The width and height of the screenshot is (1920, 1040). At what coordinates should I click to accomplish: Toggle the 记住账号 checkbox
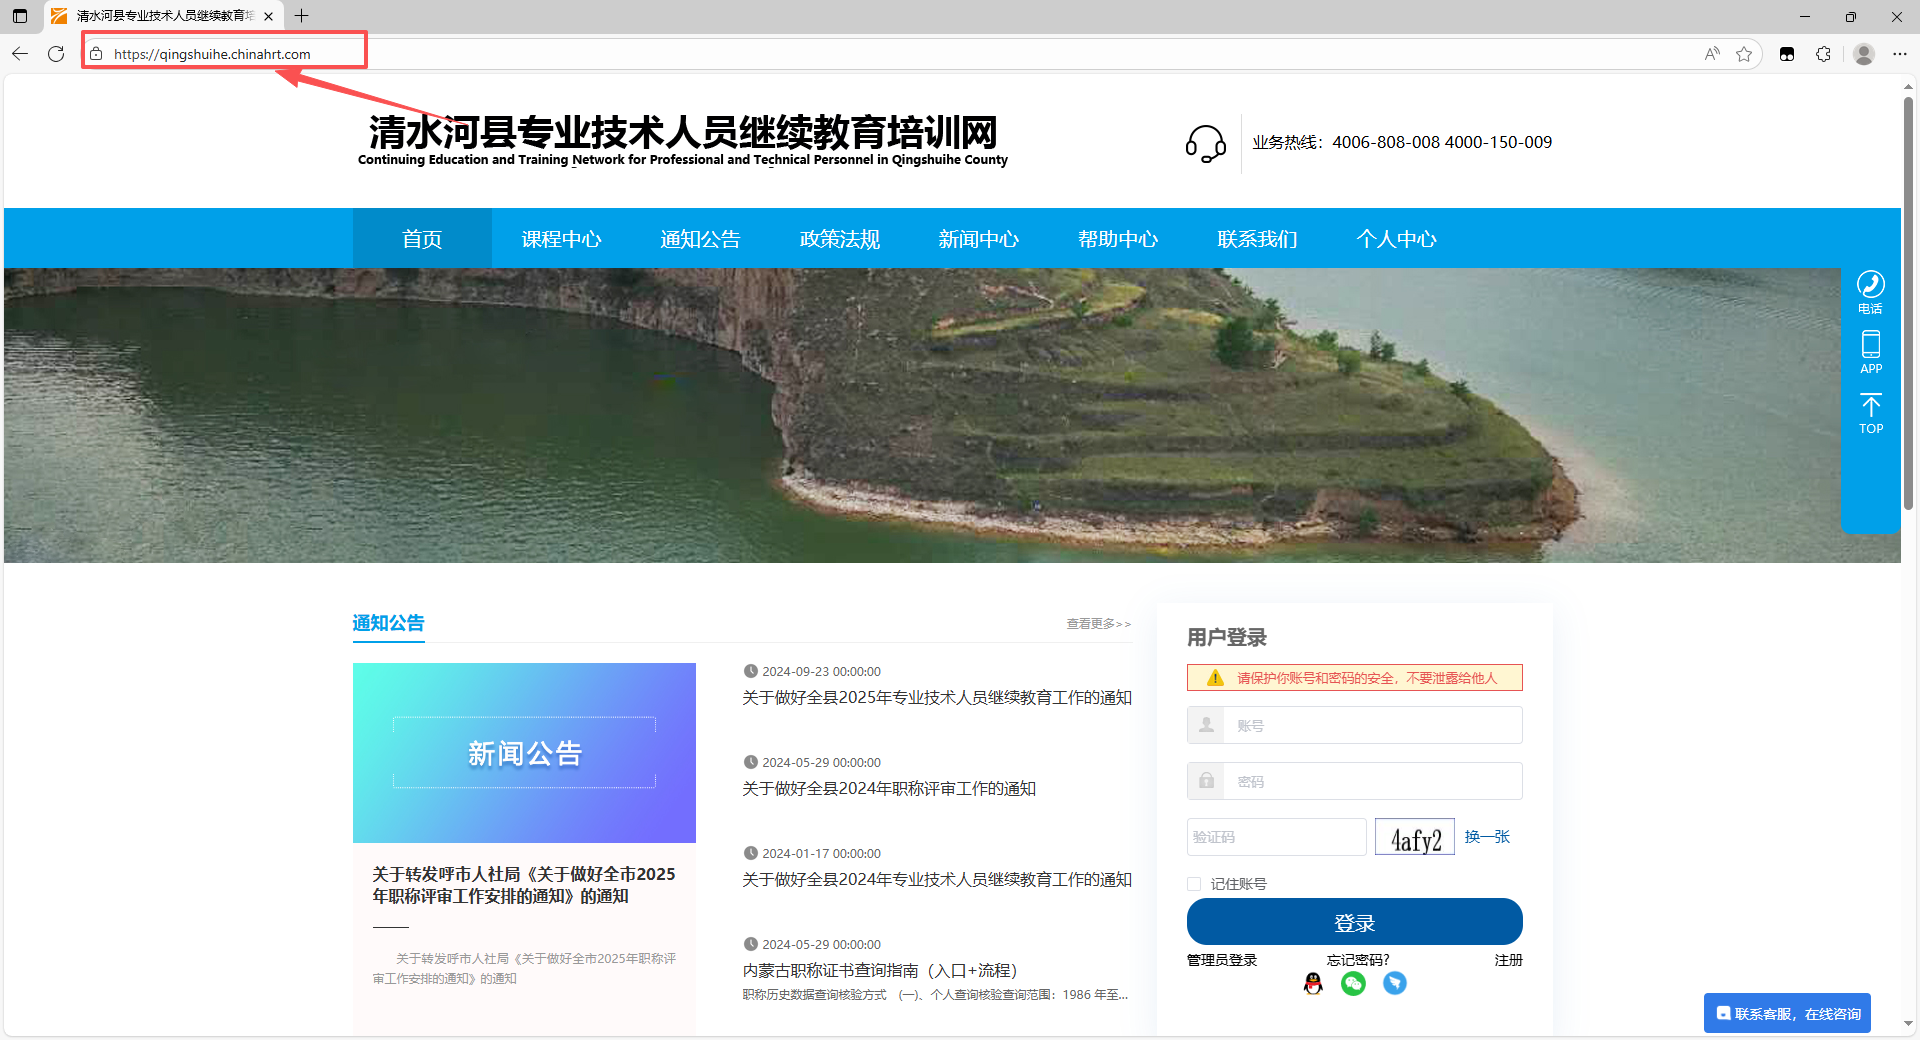coord(1194,884)
